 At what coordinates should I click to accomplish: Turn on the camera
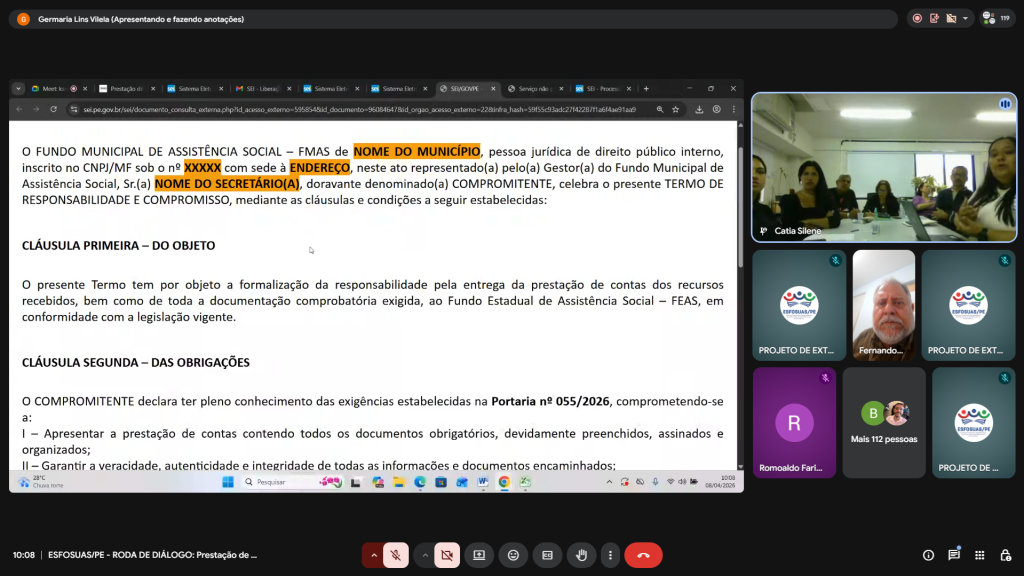pos(447,555)
